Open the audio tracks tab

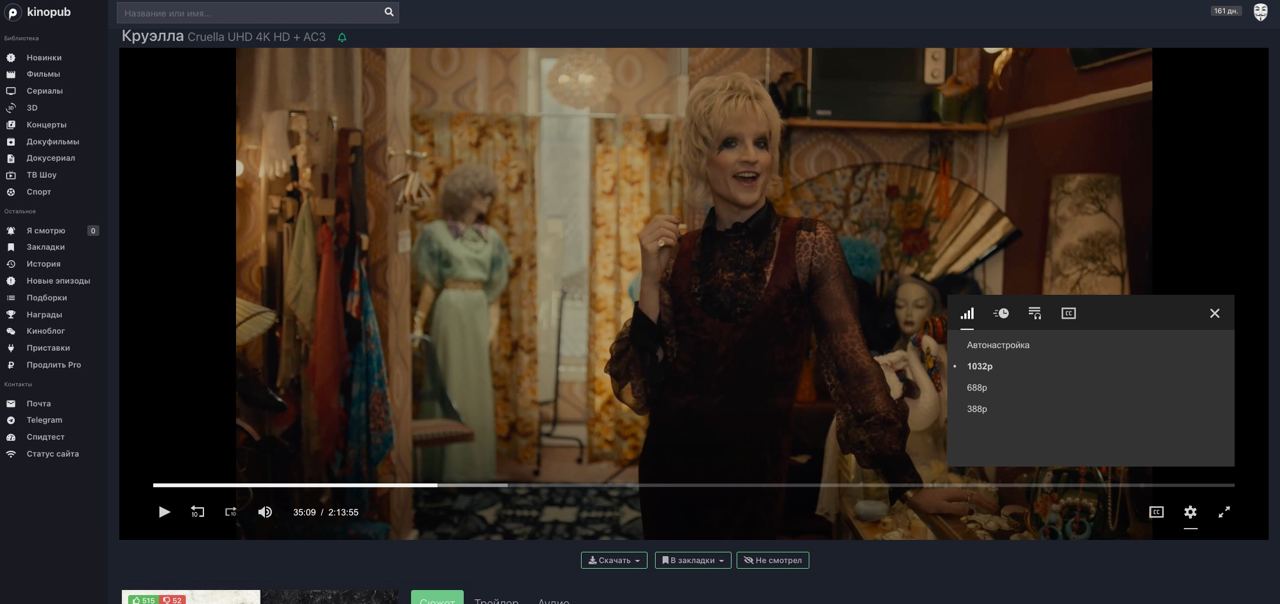(1035, 313)
